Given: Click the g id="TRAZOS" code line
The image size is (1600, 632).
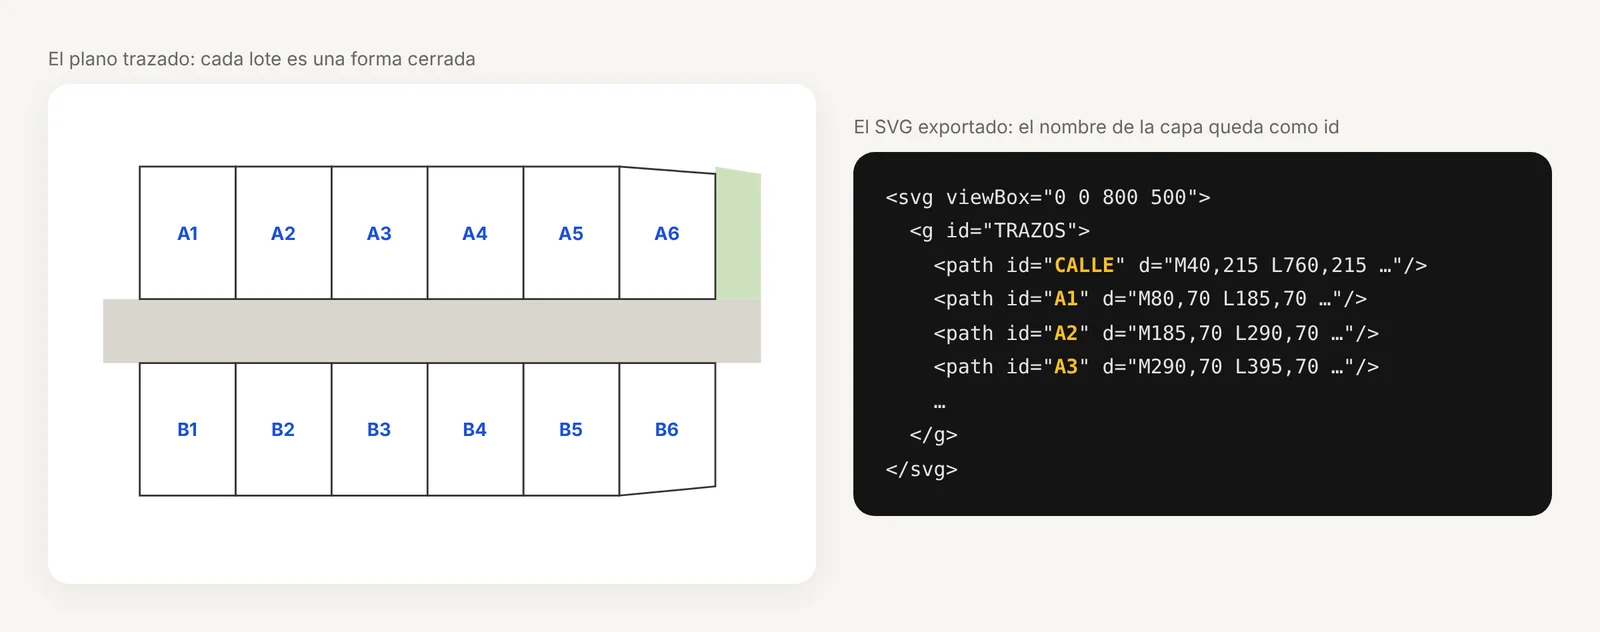Looking at the screenshot, I should point(1000,231).
